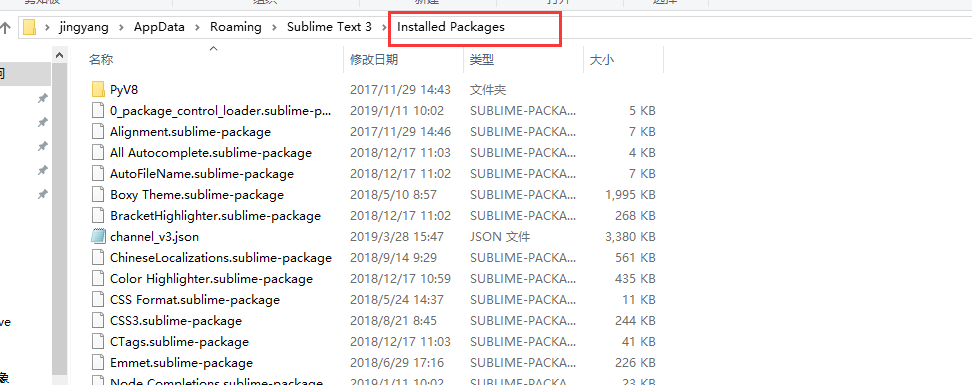This screenshot has height=385, width=972.
Task: Click the 2018/8/21 8:45 date cell
Action: 393,321
